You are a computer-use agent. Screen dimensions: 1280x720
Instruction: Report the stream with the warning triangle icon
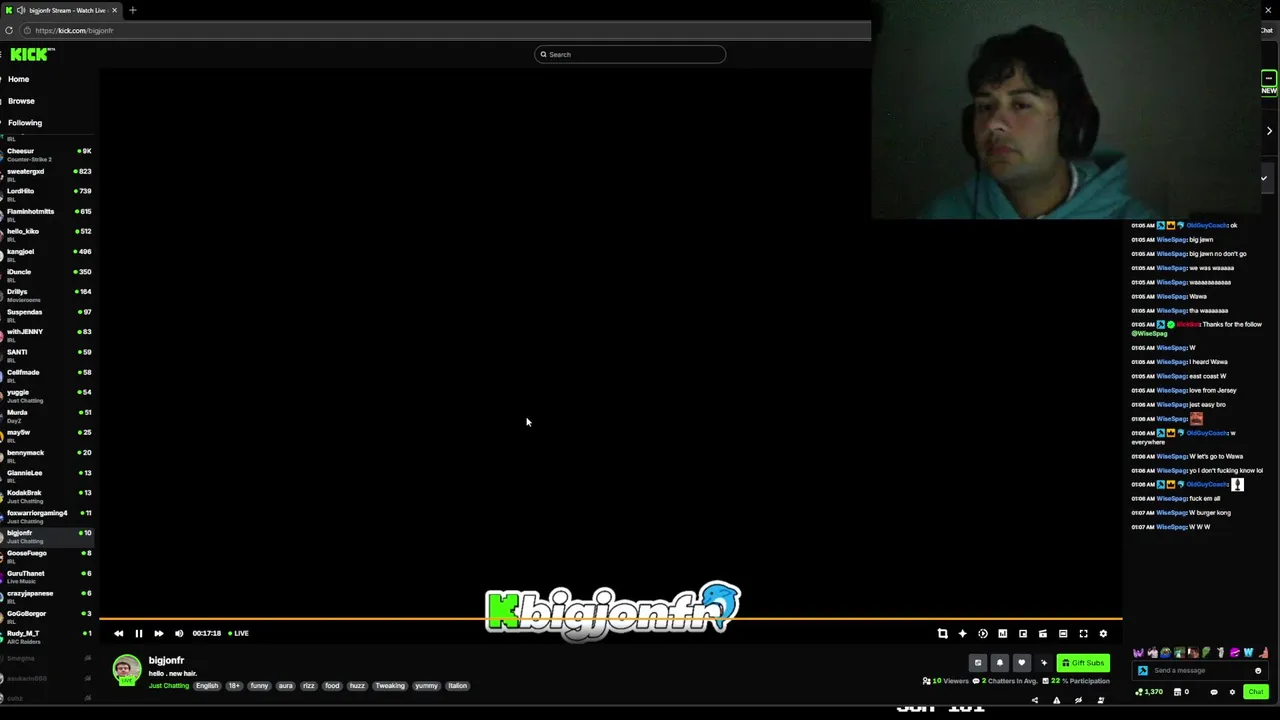(1057, 700)
